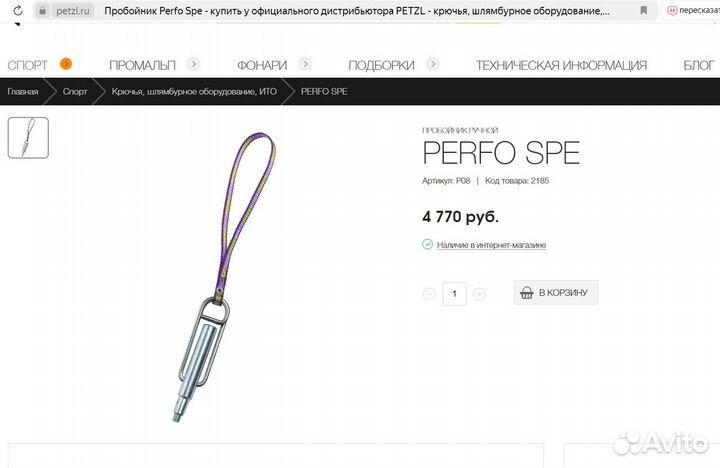Expand the ПОДБОРКИ menu chevron

coord(433,64)
